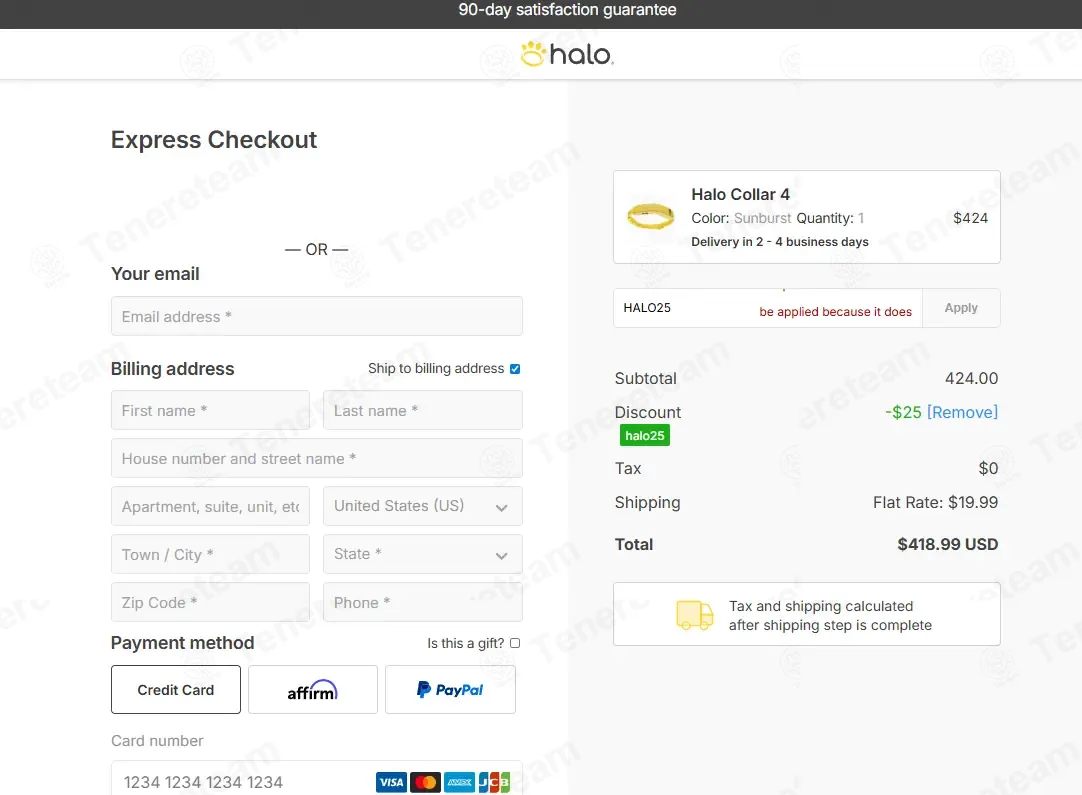Click the Flat Rate: $19.99 shipping text
Viewport: 1082px width, 795px height.
(935, 502)
